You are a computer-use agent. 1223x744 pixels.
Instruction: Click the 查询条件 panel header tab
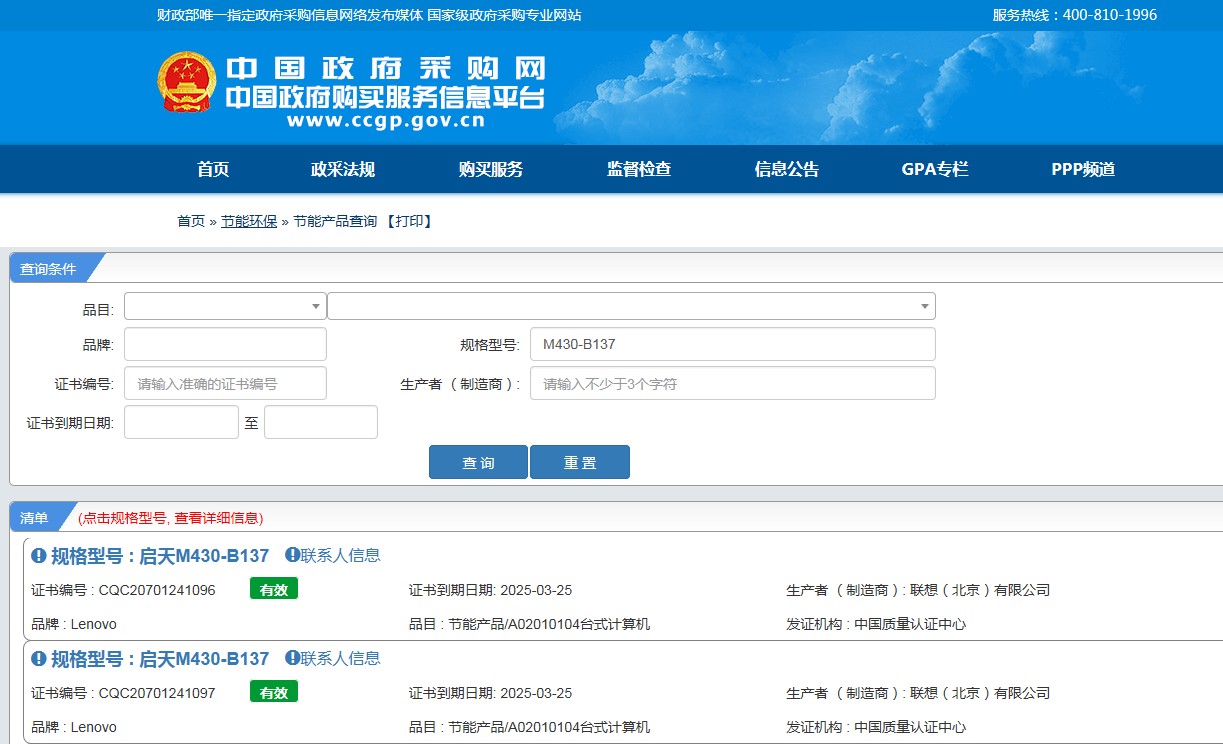point(50,268)
